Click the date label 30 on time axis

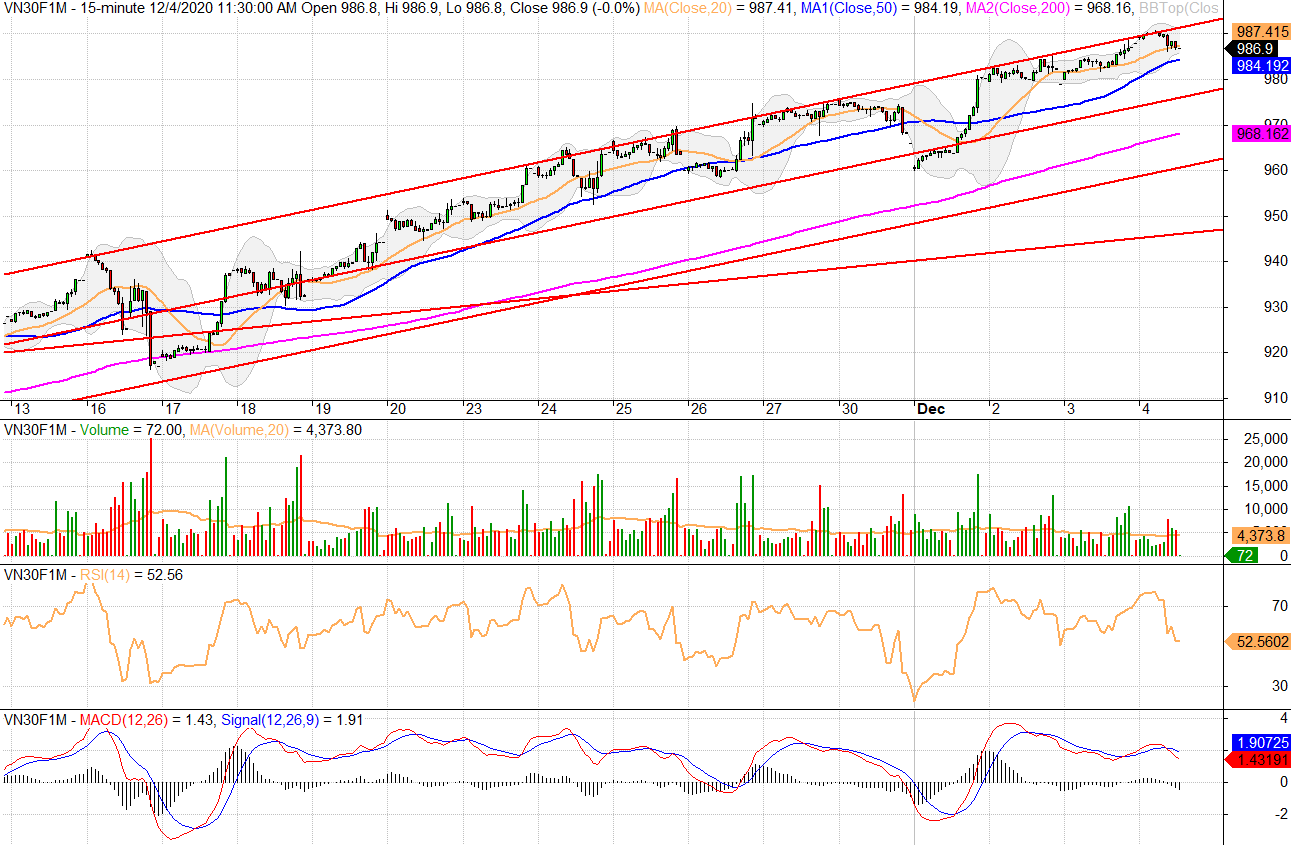coord(849,409)
